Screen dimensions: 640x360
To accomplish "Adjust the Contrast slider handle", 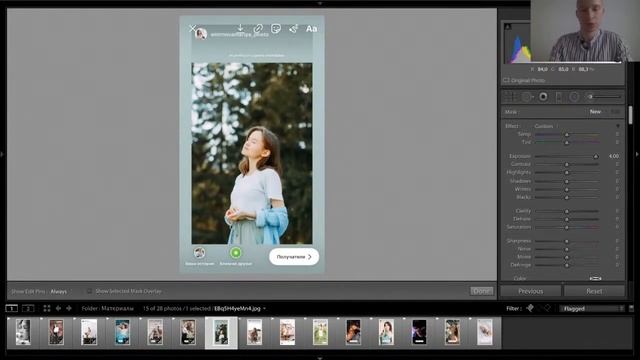I will (567, 164).
